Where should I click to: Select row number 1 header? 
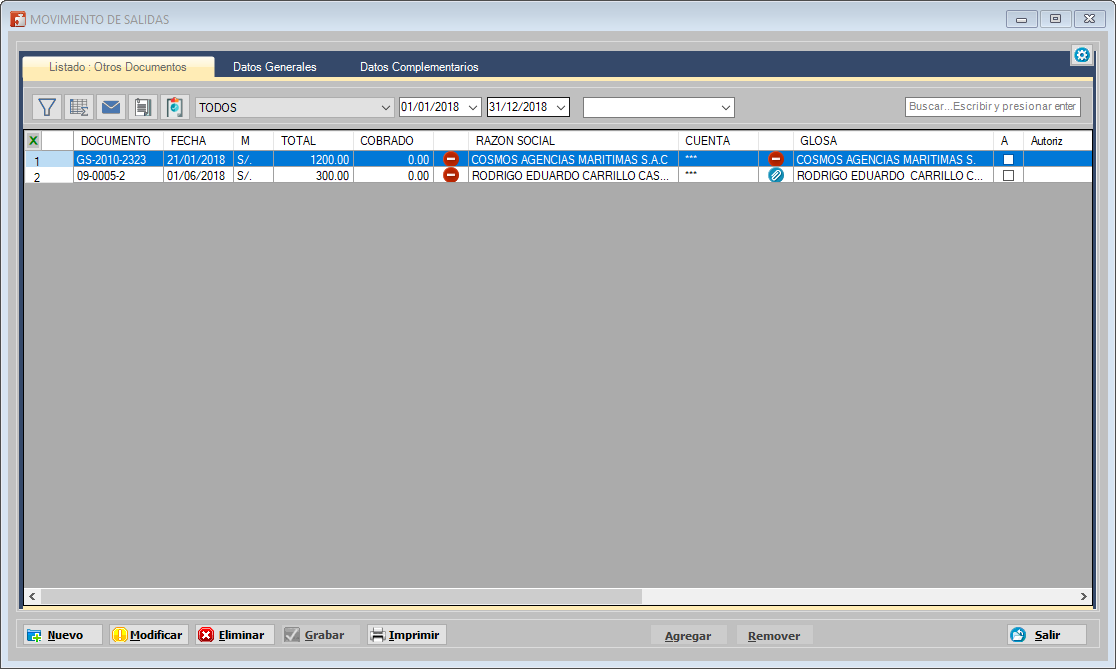coord(49,160)
